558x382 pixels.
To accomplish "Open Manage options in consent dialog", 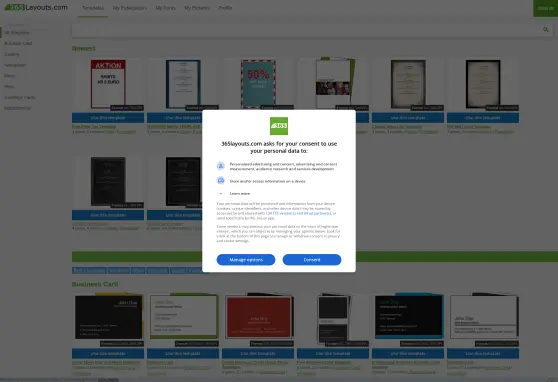I will tap(246, 260).
